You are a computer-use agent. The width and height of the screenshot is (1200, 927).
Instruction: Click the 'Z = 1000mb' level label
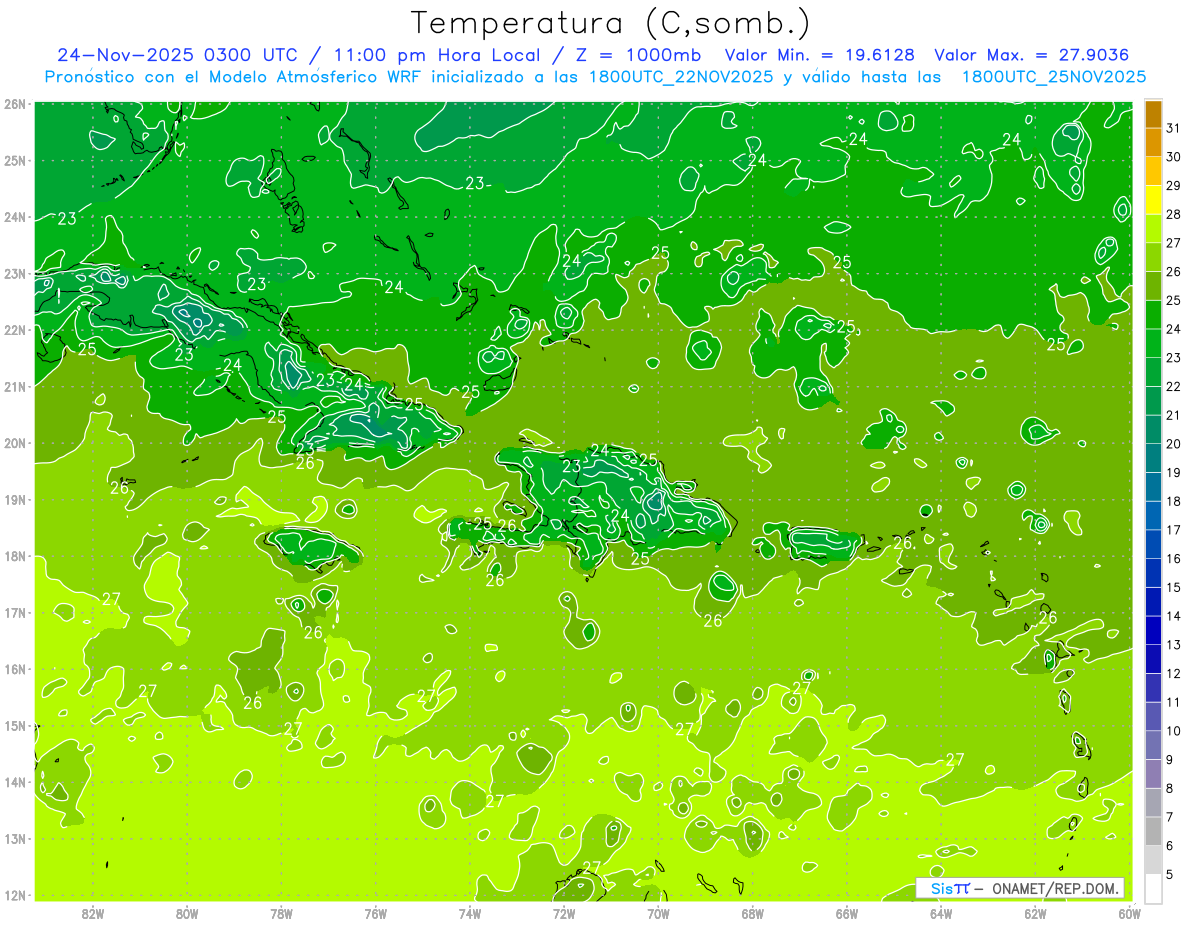(641, 55)
